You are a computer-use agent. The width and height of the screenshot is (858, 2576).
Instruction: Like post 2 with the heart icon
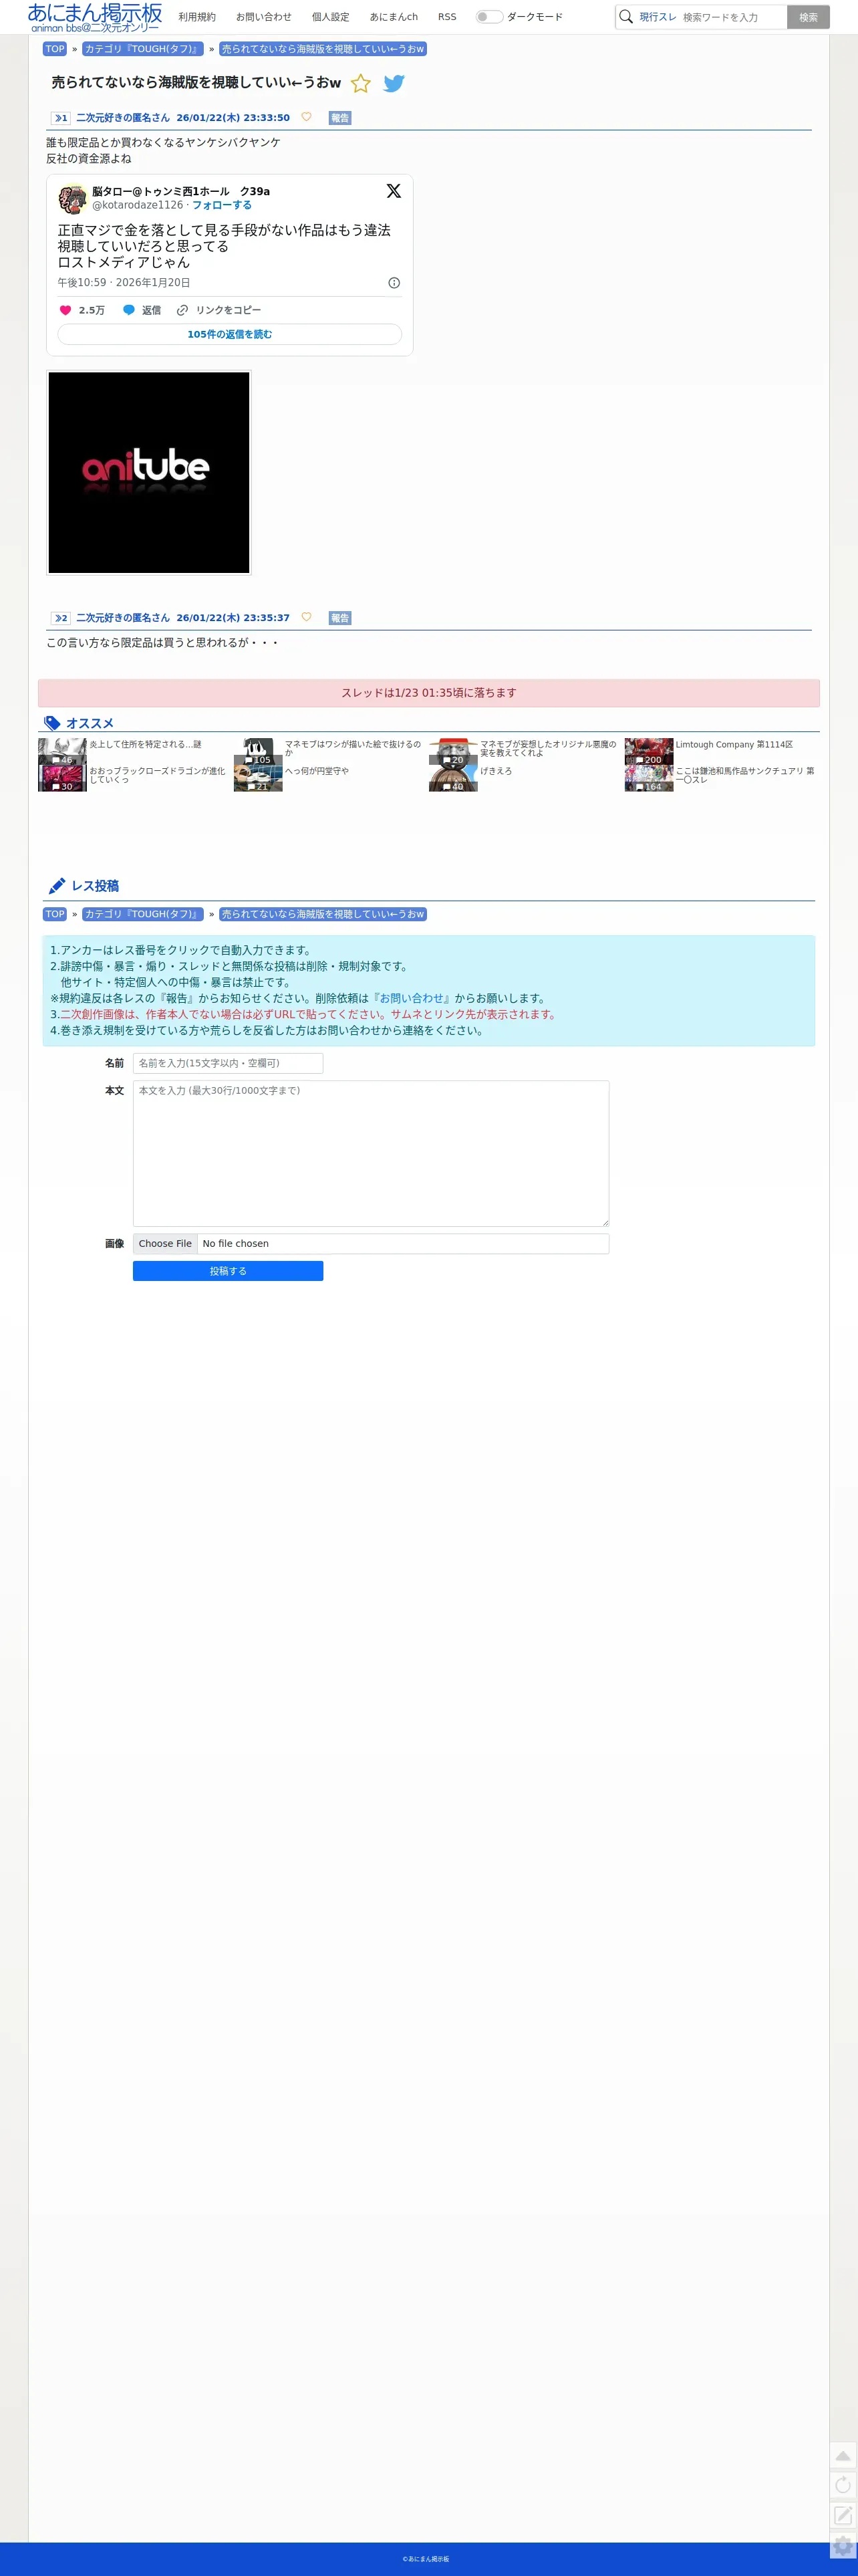[x=306, y=617]
